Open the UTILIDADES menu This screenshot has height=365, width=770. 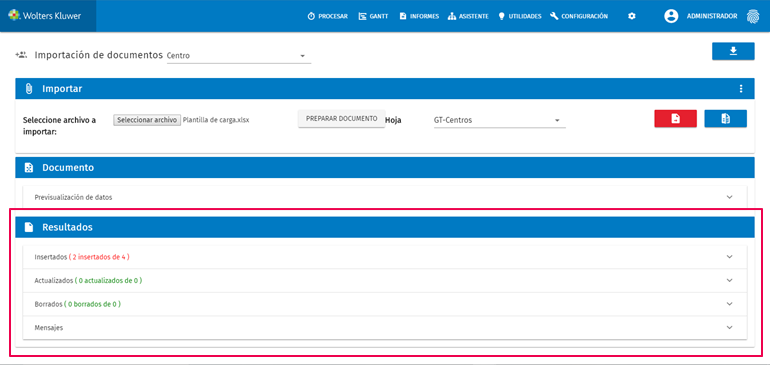520,16
